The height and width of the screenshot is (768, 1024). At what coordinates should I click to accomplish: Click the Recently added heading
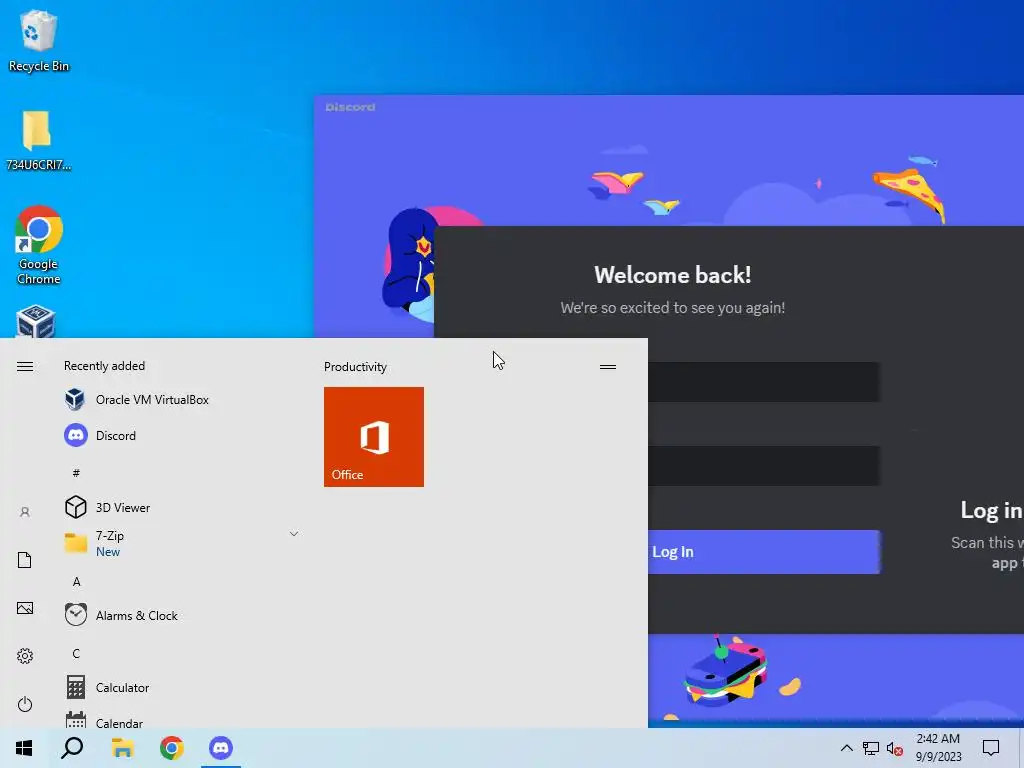coord(104,366)
